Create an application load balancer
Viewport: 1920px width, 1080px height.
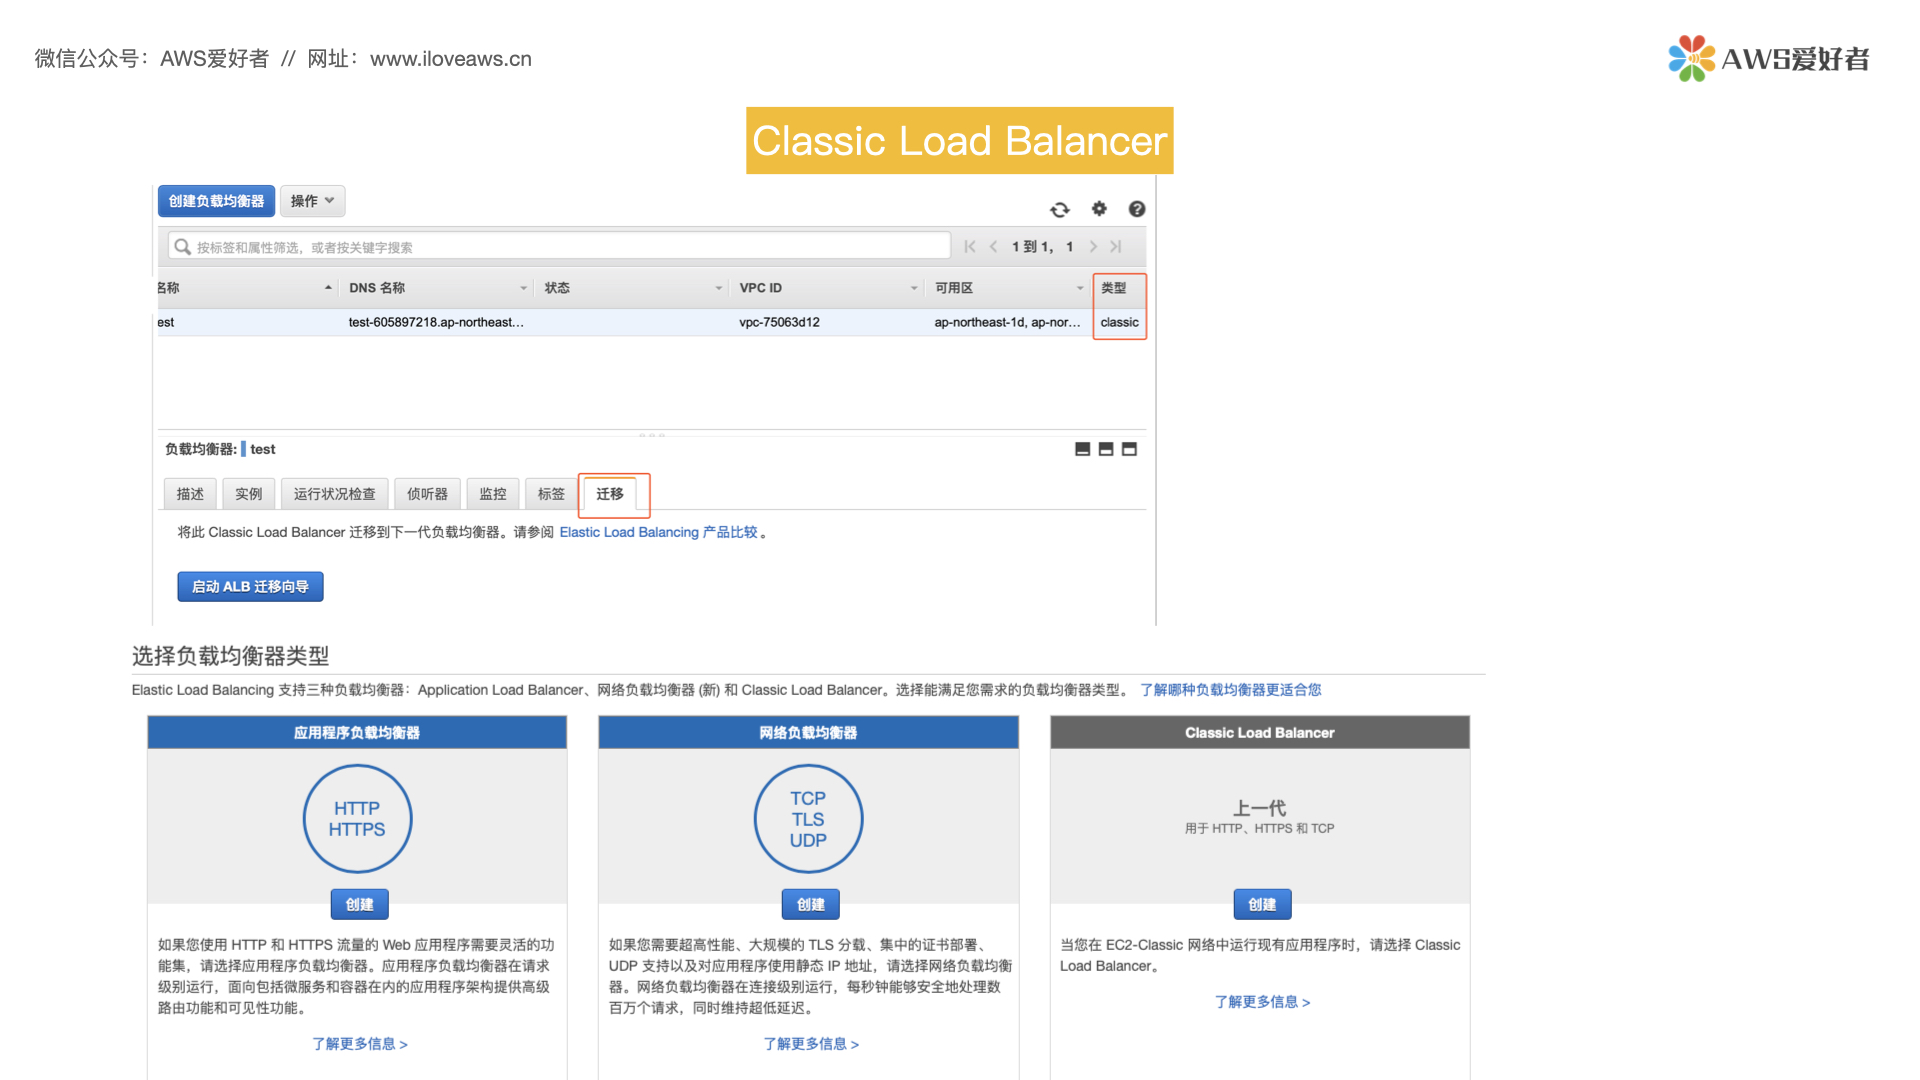(360, 905)
